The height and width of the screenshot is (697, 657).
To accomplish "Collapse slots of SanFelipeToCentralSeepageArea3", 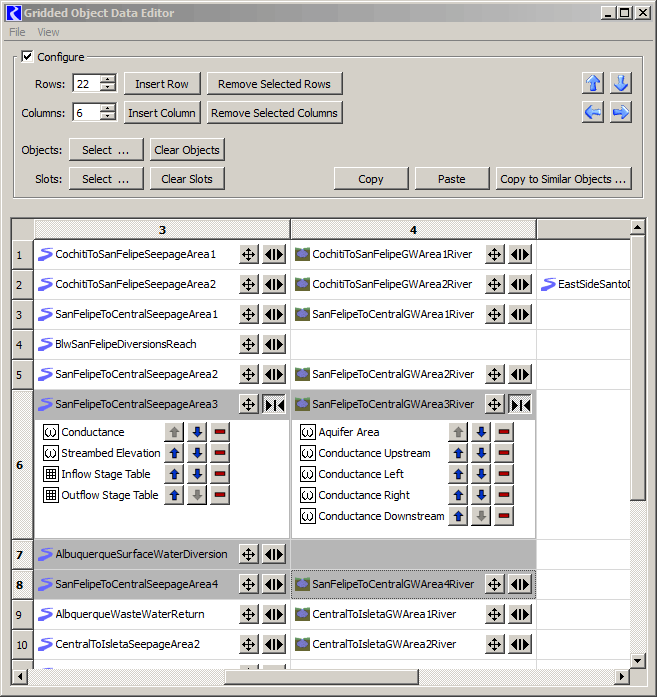I will tap(274, 405).
